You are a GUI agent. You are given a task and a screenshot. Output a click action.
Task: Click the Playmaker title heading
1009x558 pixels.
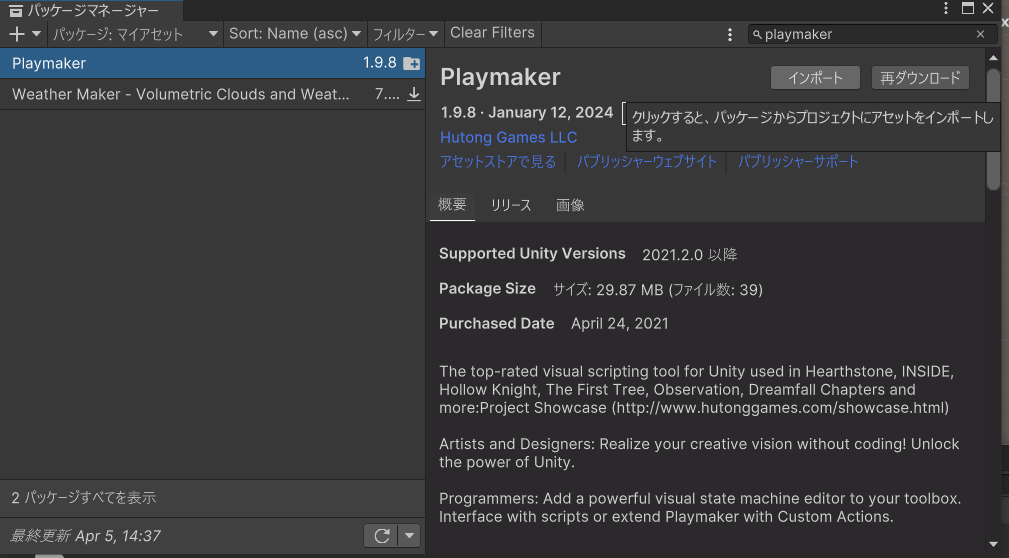point(500,77)
